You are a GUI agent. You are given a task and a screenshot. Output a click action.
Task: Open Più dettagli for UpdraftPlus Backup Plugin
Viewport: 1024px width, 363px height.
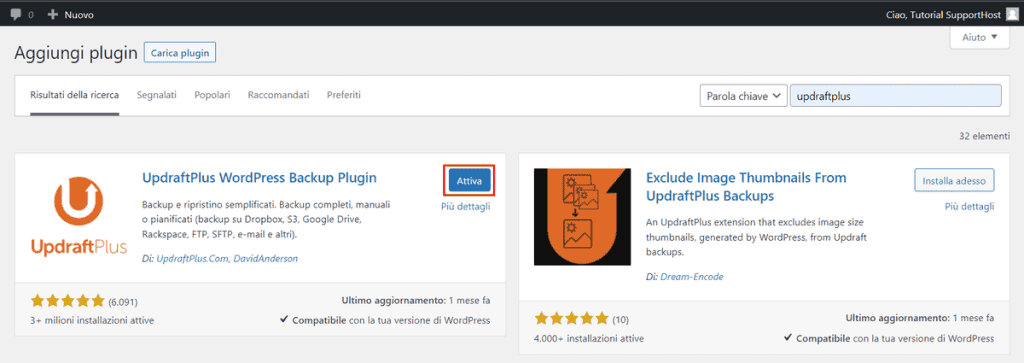(x=466, y=207)
